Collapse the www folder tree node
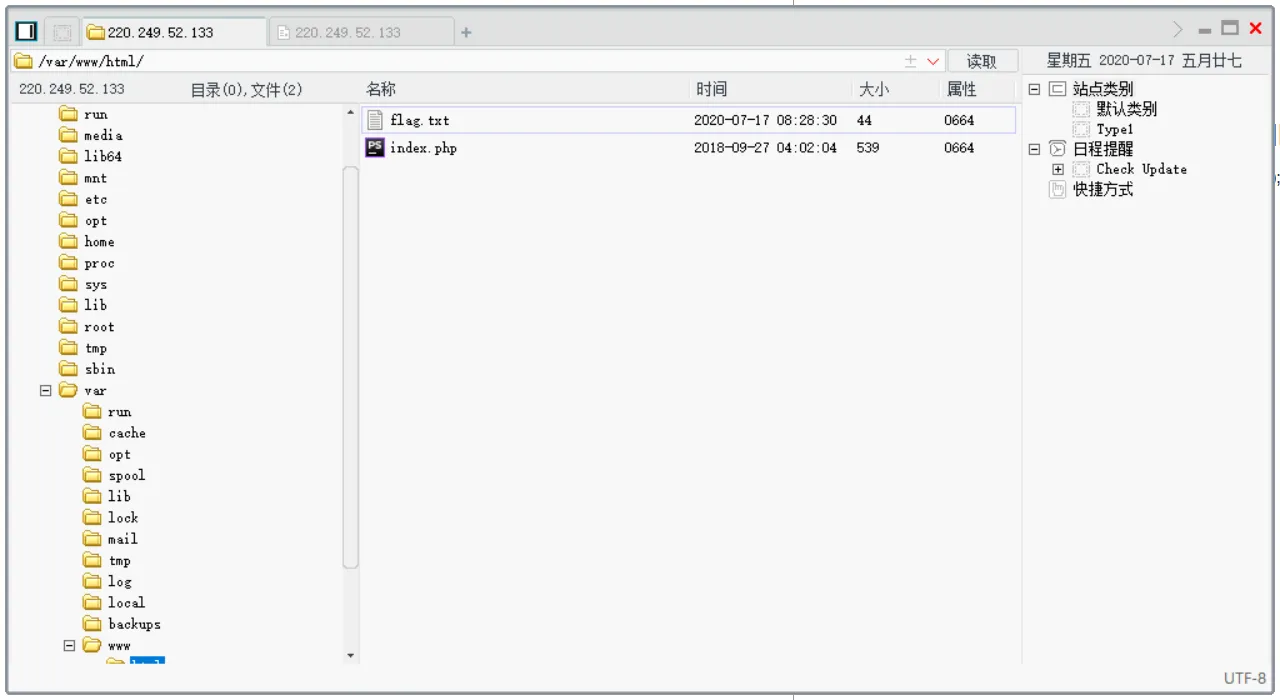 69,646
